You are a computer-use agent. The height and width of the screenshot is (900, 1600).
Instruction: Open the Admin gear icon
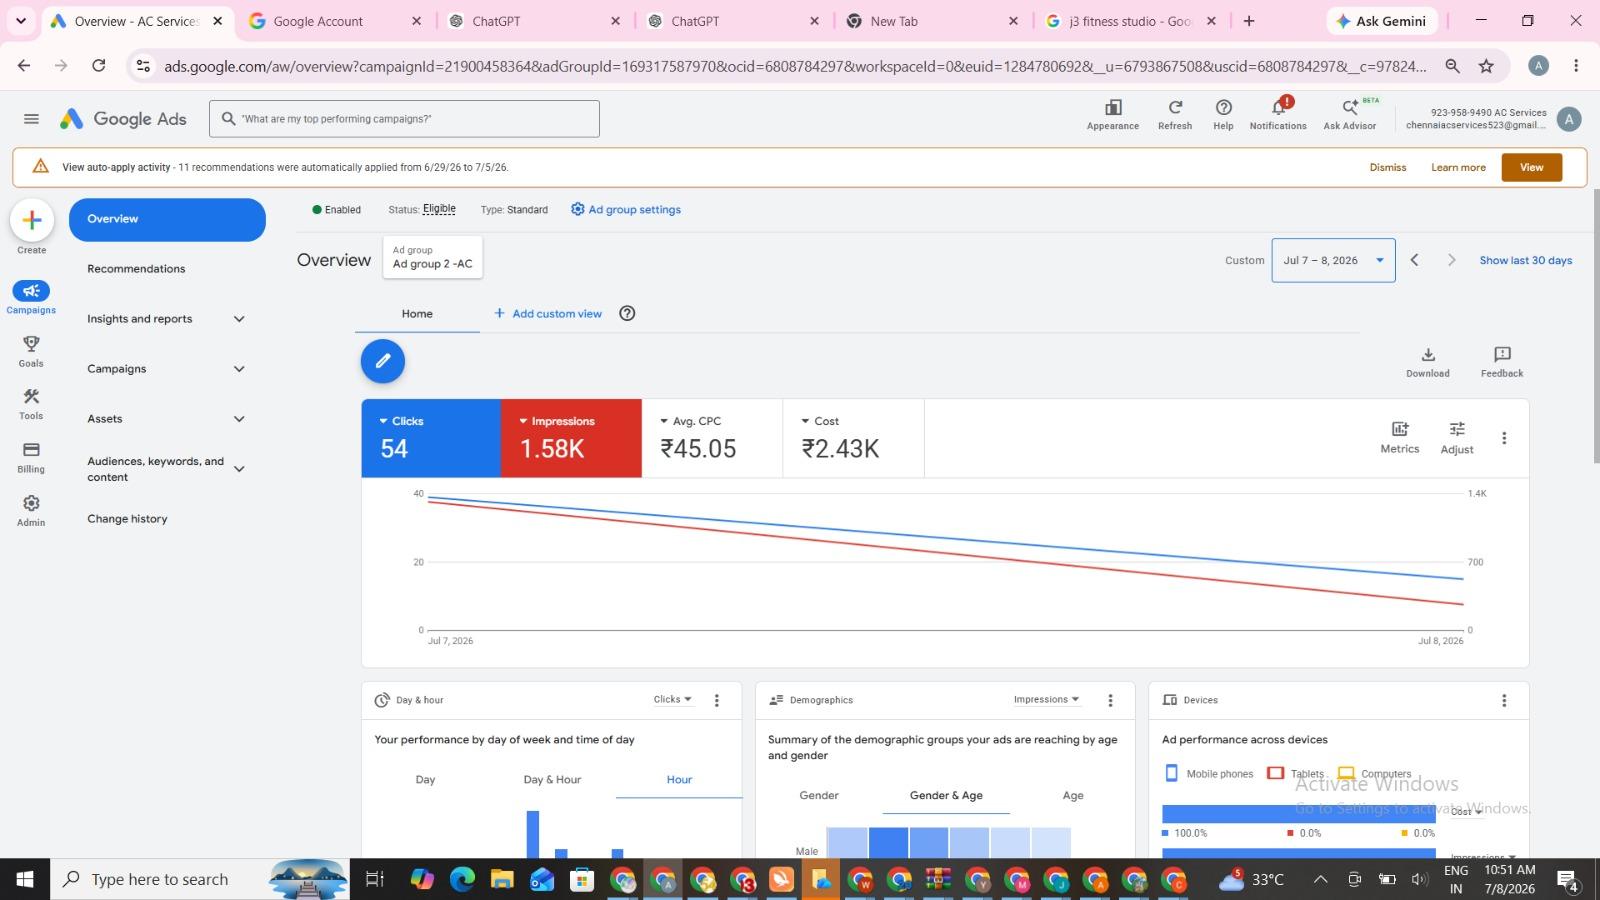point(31,503)
